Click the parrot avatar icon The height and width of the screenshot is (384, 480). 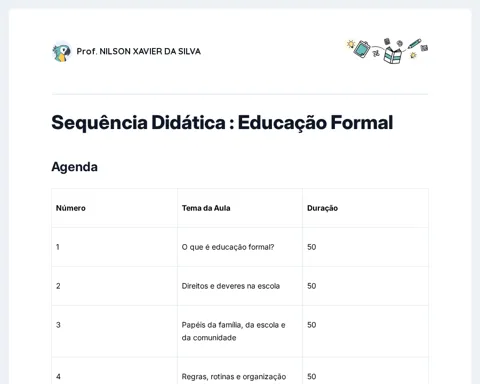click(x=62, y=52)
